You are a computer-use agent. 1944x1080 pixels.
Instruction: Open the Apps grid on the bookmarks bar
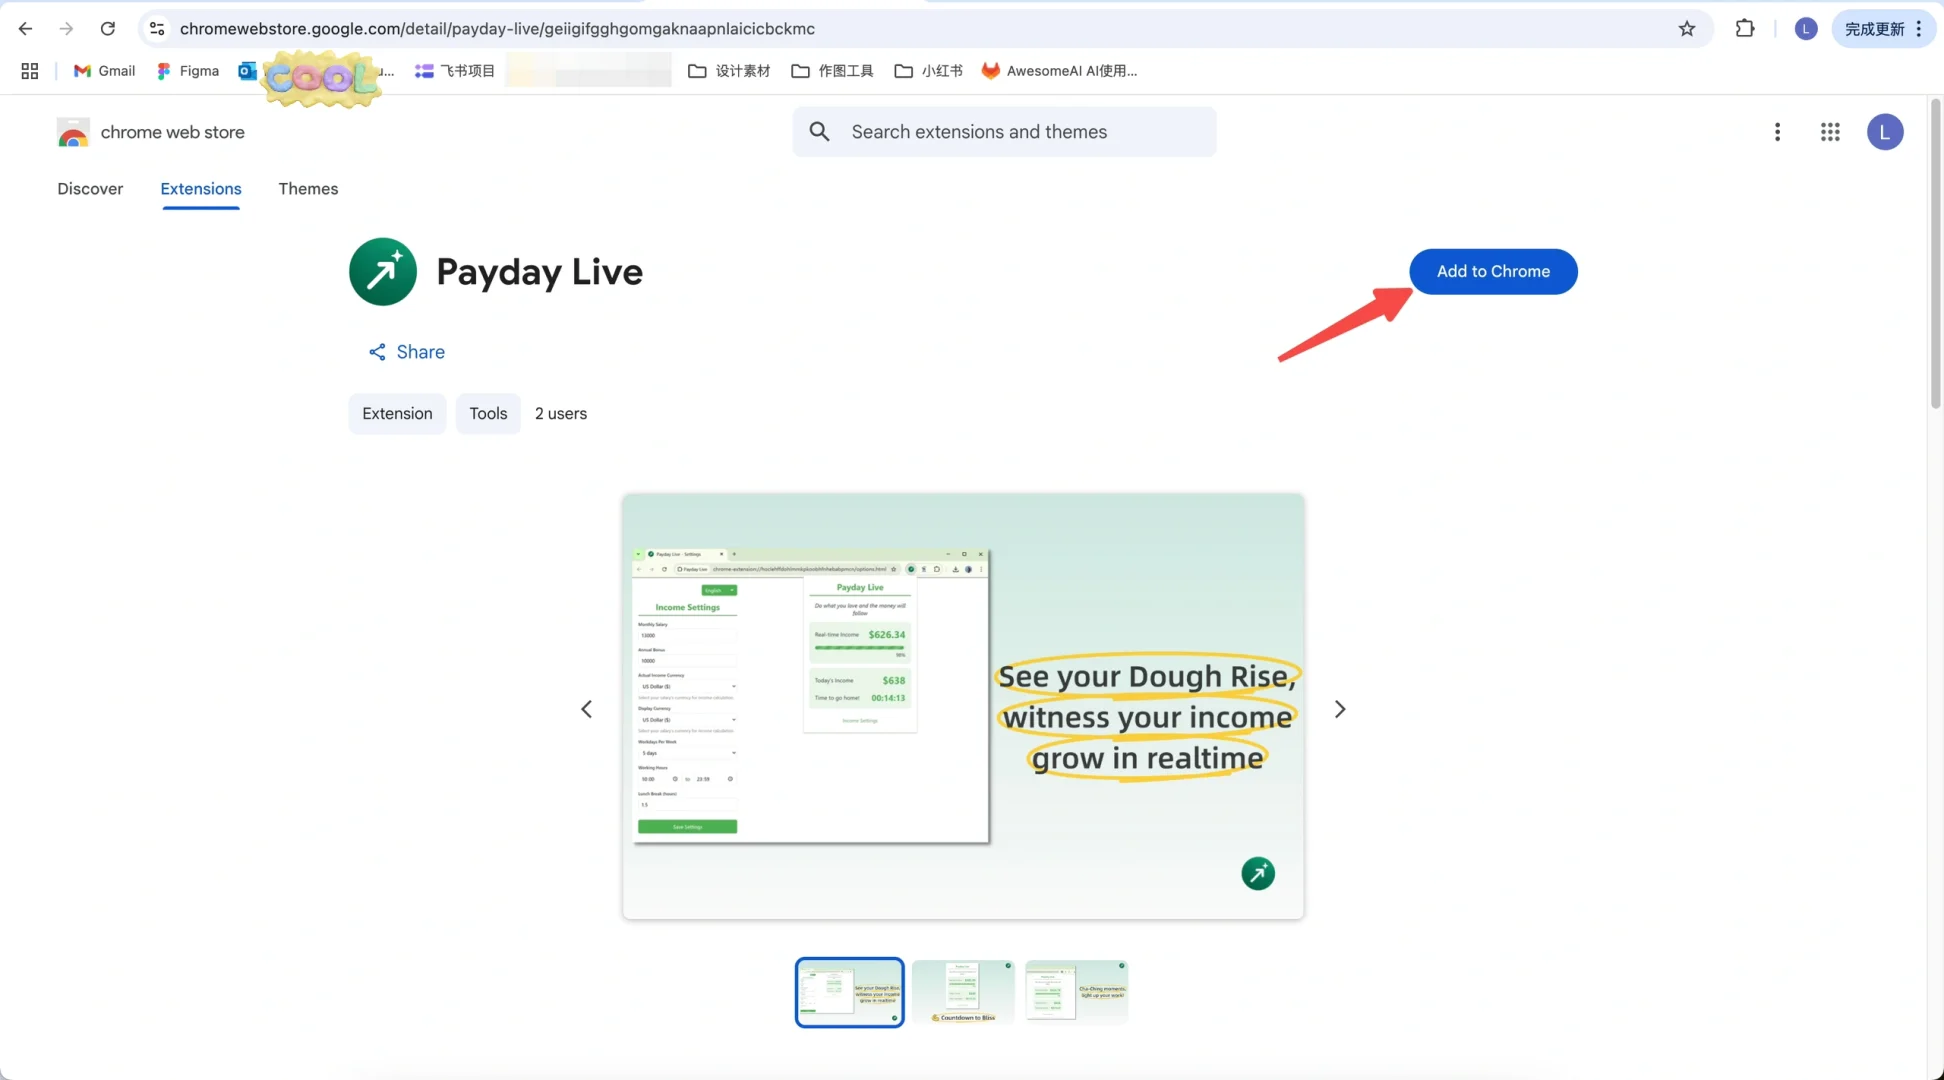pos(30,71)
